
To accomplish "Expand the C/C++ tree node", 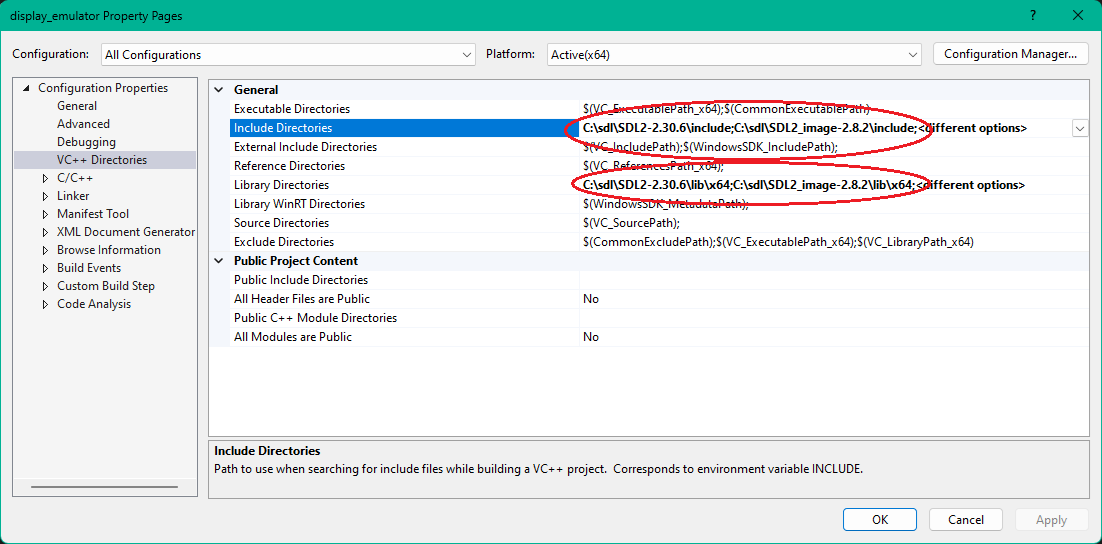I will point(45,178).
